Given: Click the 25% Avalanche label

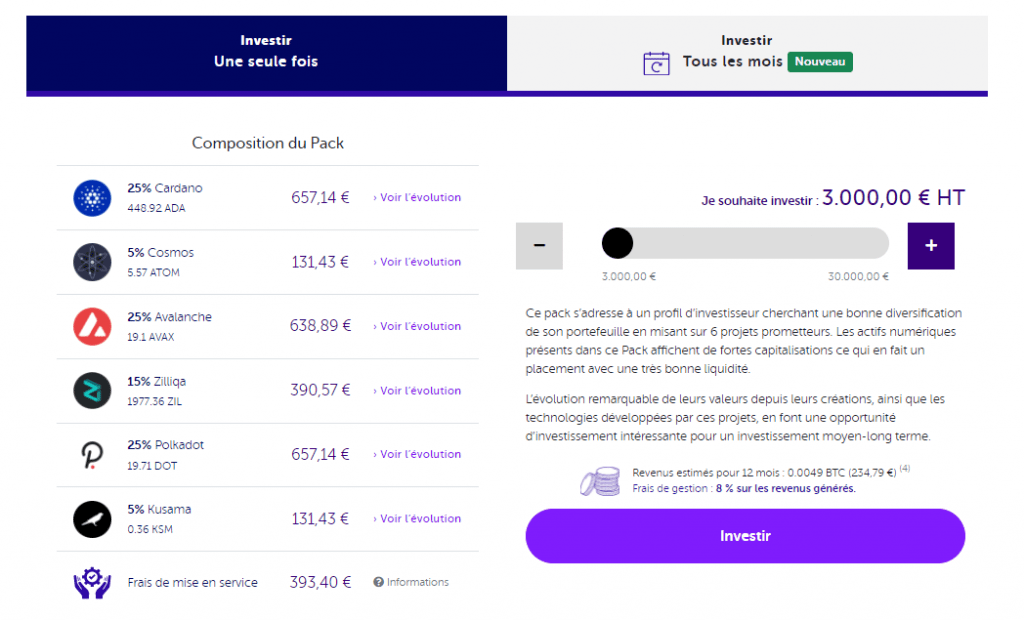Looking at the screenshot, I should click(x=169, y=317).
